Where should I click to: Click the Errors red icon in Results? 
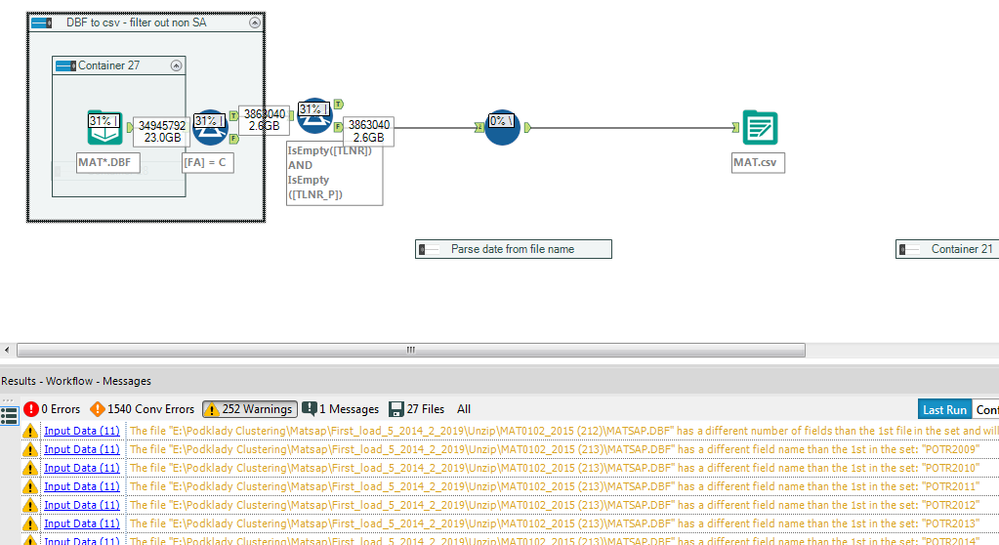tap(31, 409)
